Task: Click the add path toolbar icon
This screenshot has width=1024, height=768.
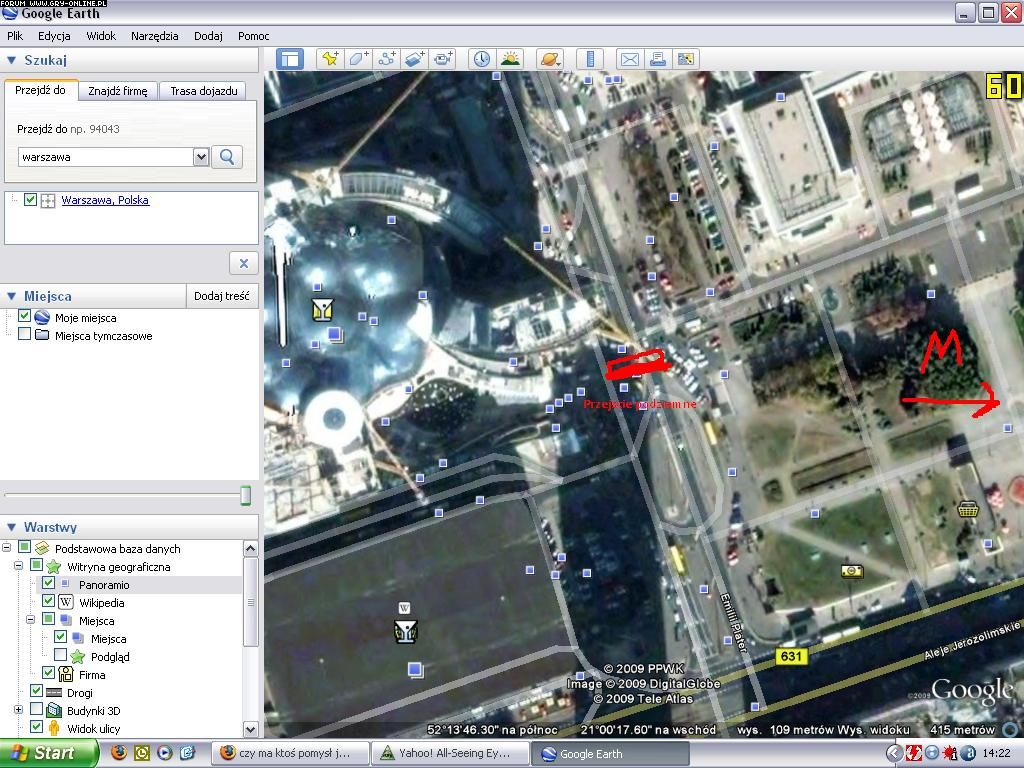Action: click(386, 59)
